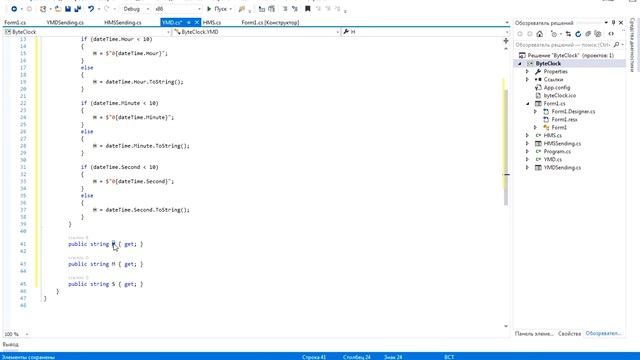Click the Строка 41 status bar entry
640x360 pixels.
pos(314,357)
